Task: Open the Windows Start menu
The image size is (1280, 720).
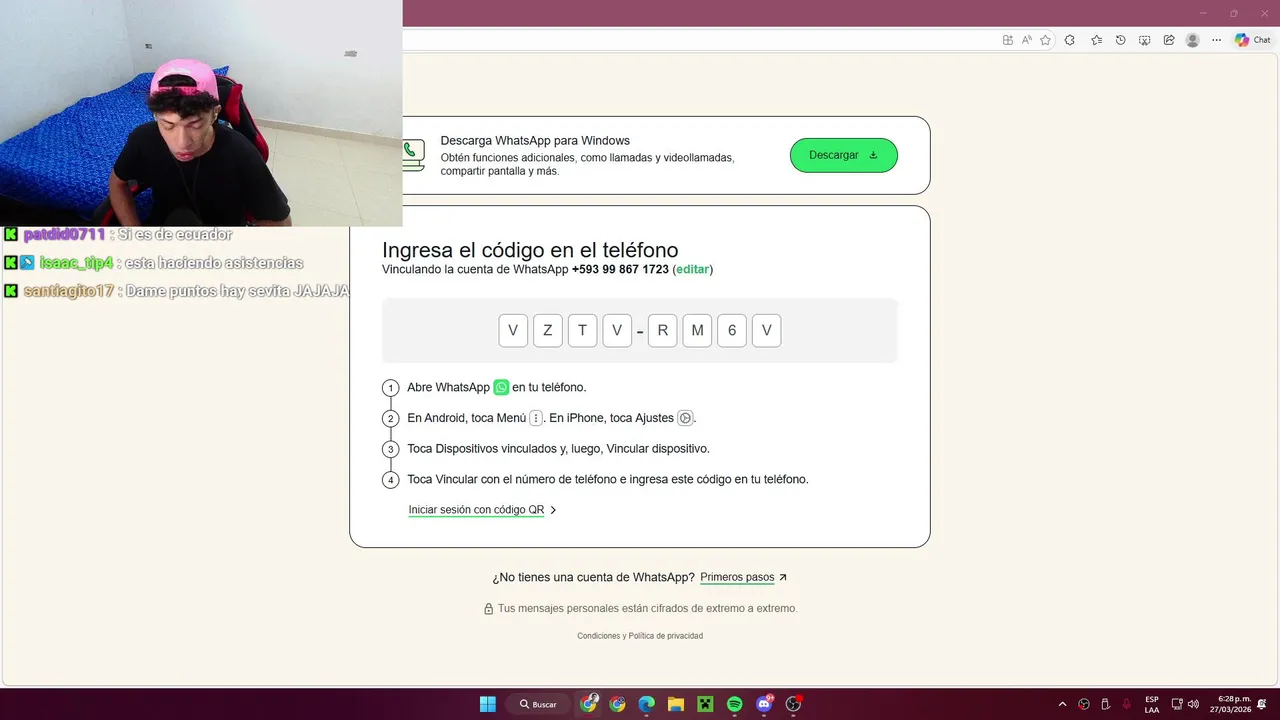Action: 487,704
